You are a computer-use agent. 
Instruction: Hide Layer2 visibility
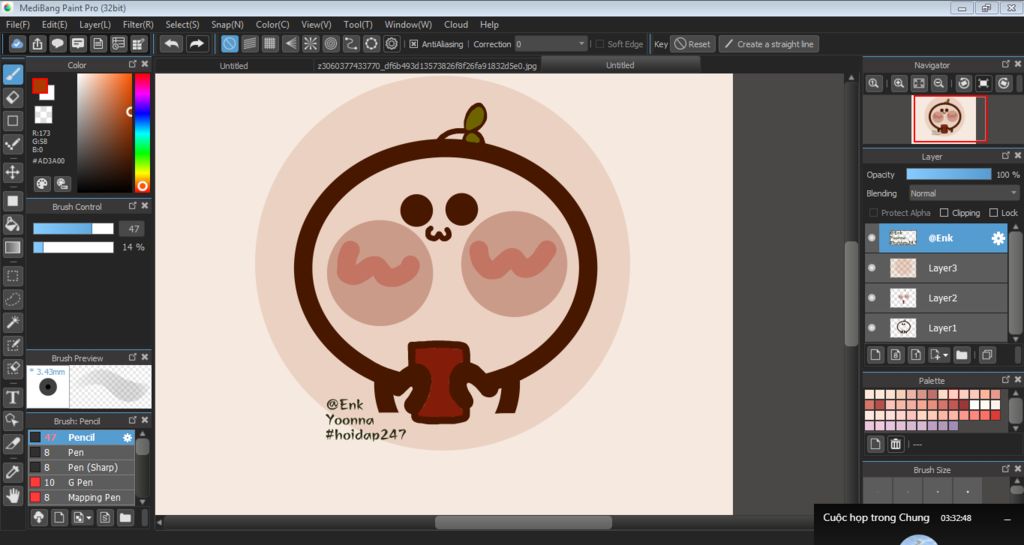(871, 298)
